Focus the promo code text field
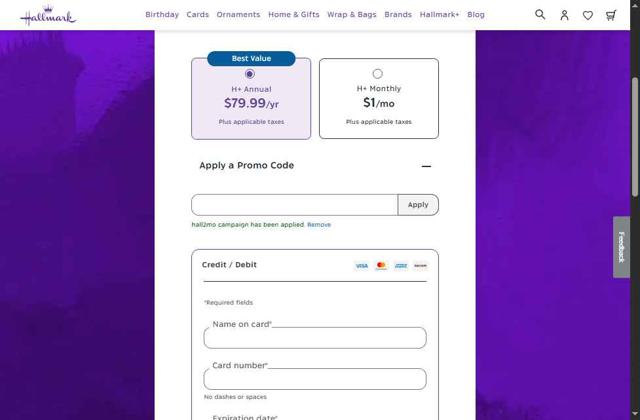The width and height of the screenshot is (640, 420). click(x=294, y=205)
